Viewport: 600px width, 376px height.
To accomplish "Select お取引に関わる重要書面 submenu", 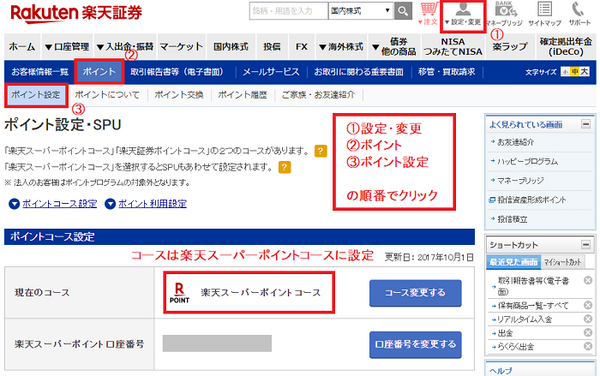I will tap(359, 72).
